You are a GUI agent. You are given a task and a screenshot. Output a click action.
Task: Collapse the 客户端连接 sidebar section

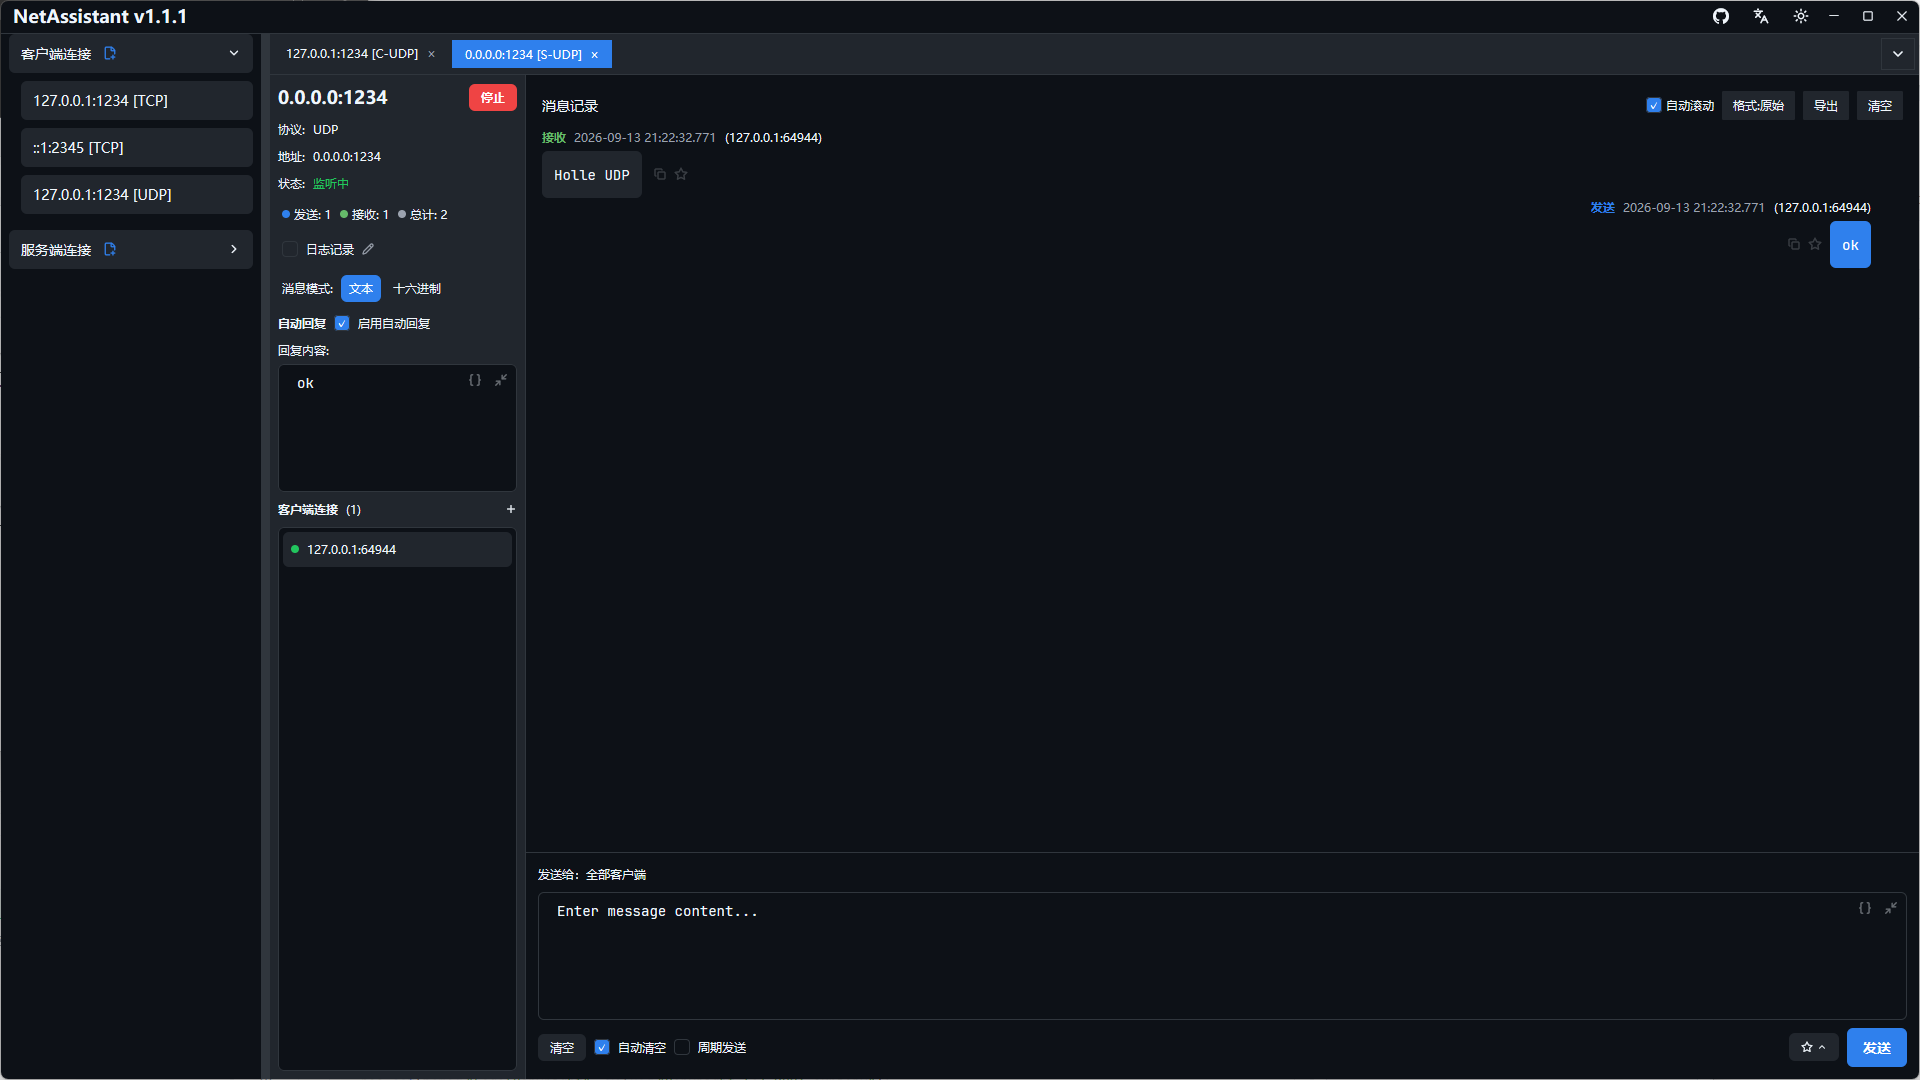pos(234,53)
